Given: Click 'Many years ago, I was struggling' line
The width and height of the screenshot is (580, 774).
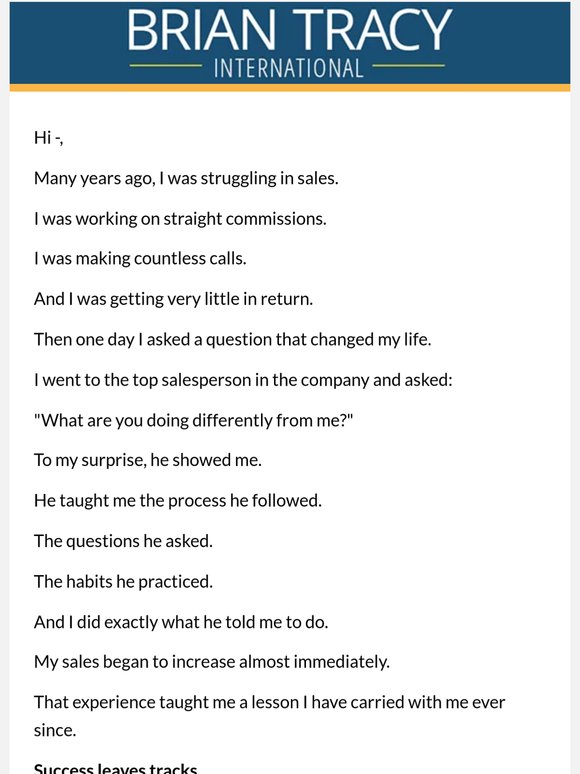Looking at the screenshot, I should [x=186, y=178].
